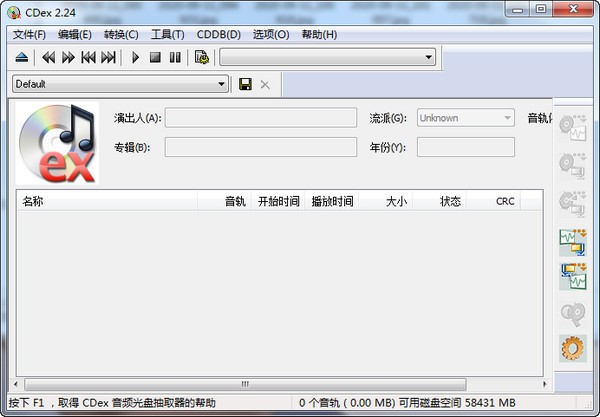Open the genre dropdown showing Unknown
Viewport: 600px width, 417px height.
(506, 118)
